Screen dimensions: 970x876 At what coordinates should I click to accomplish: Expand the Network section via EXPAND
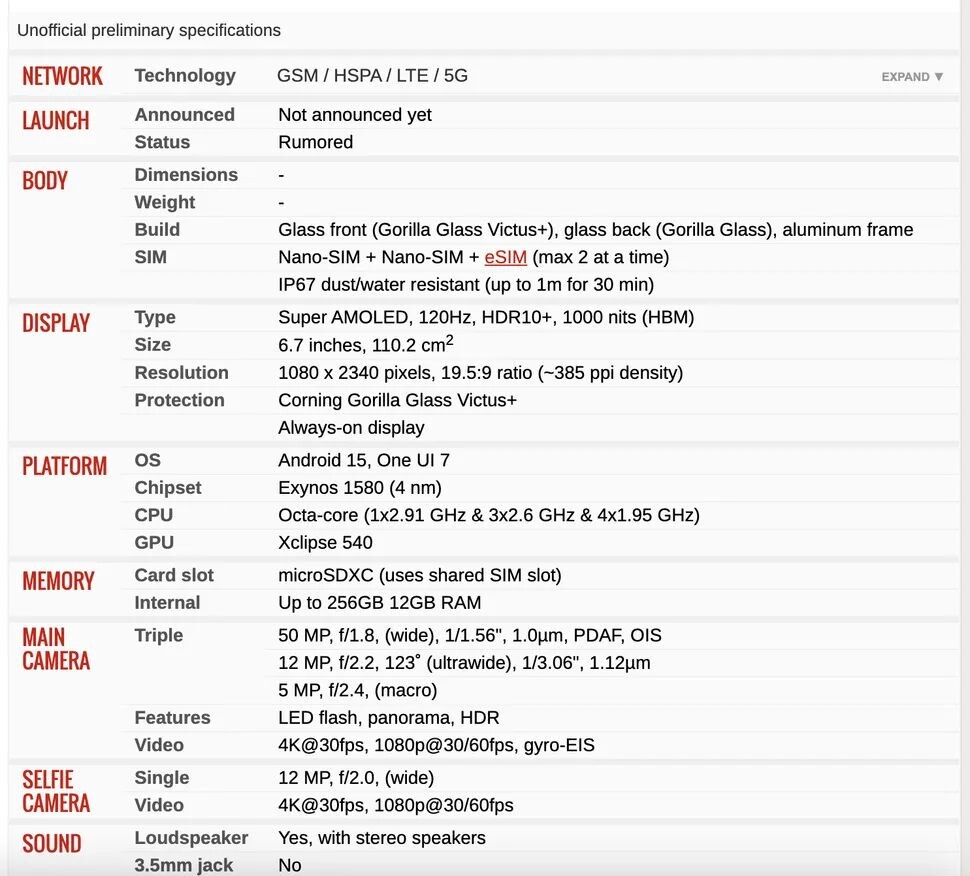coord(912,77)
